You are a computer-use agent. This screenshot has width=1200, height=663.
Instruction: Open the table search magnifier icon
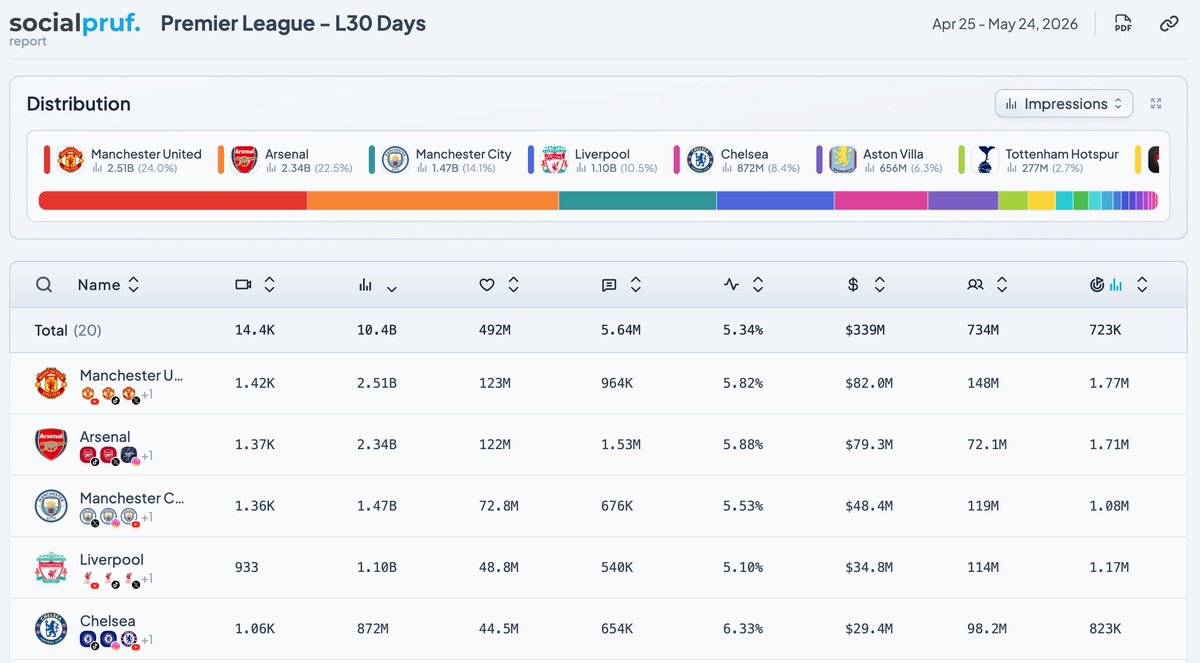tap(44, 285)
